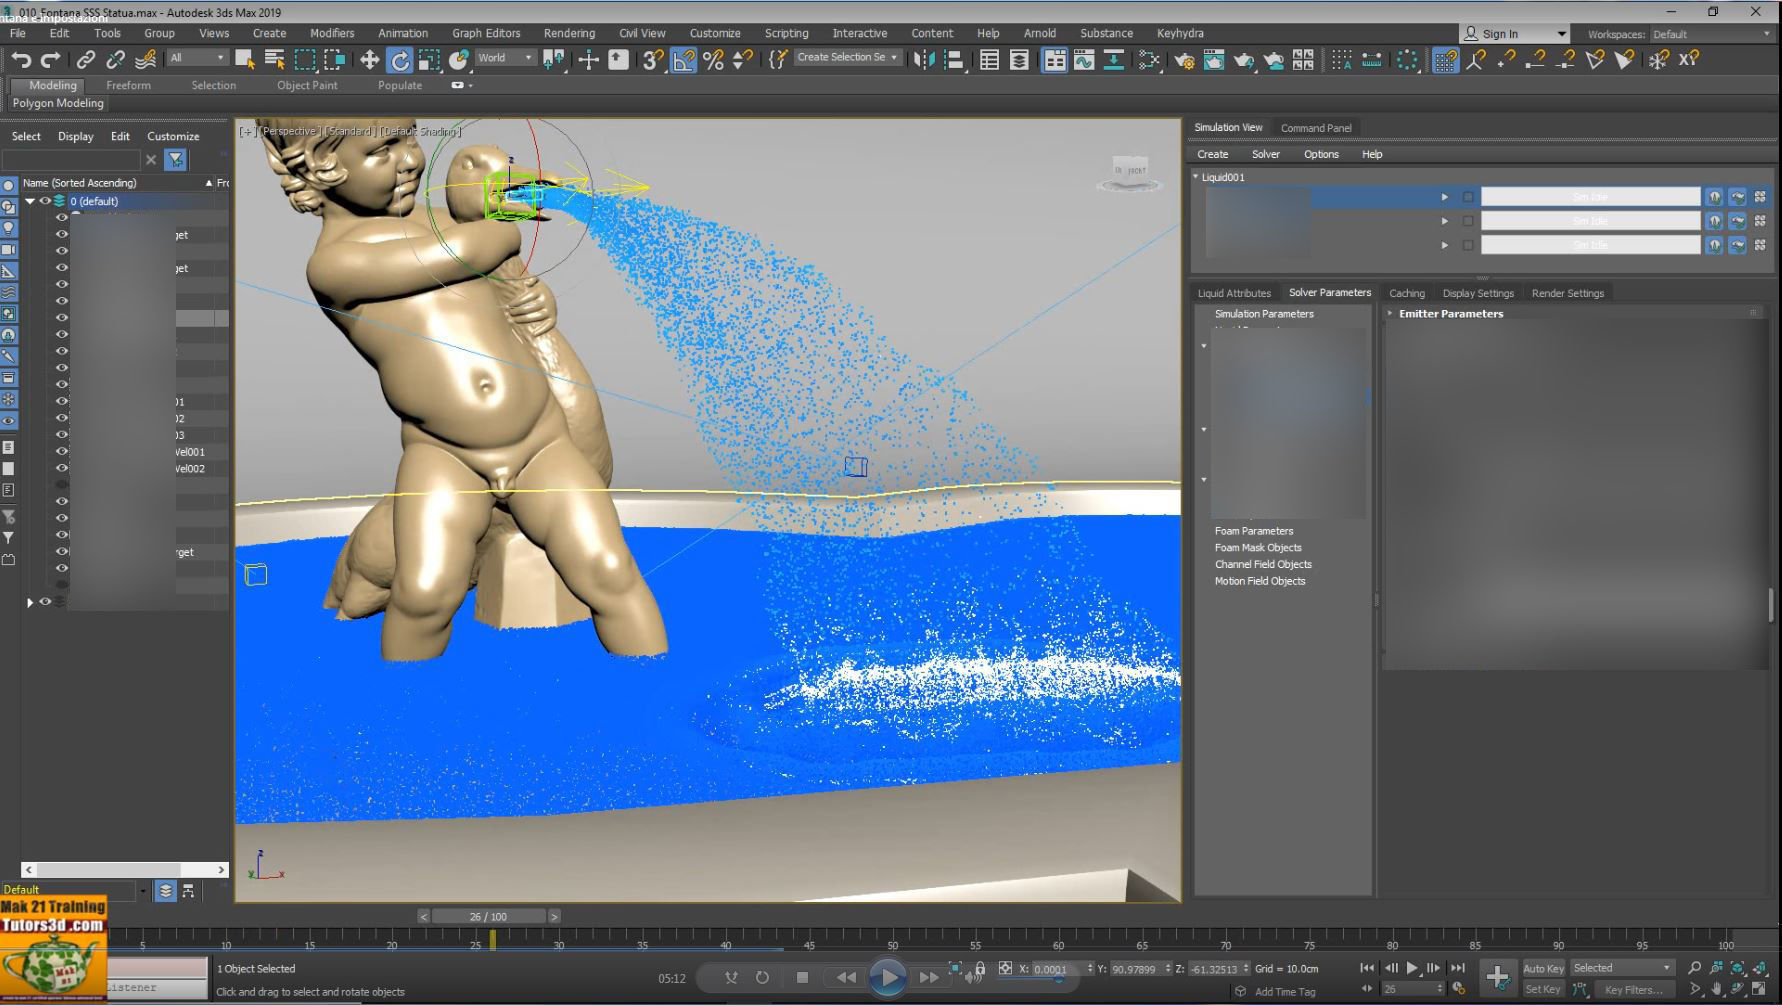Open the Curve Editor icon

point(1084,60)
